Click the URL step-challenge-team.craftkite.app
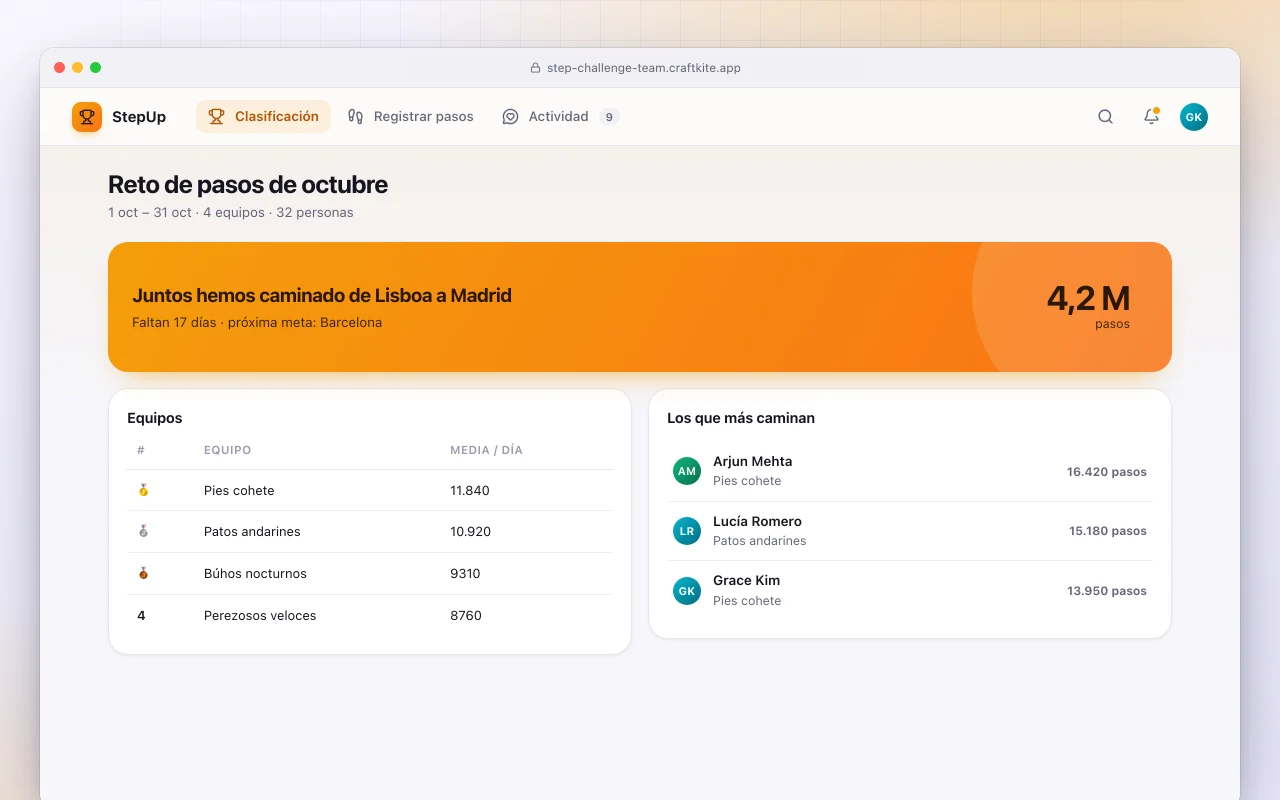This screenshot has width=1280, height=800. coord(644,68)
